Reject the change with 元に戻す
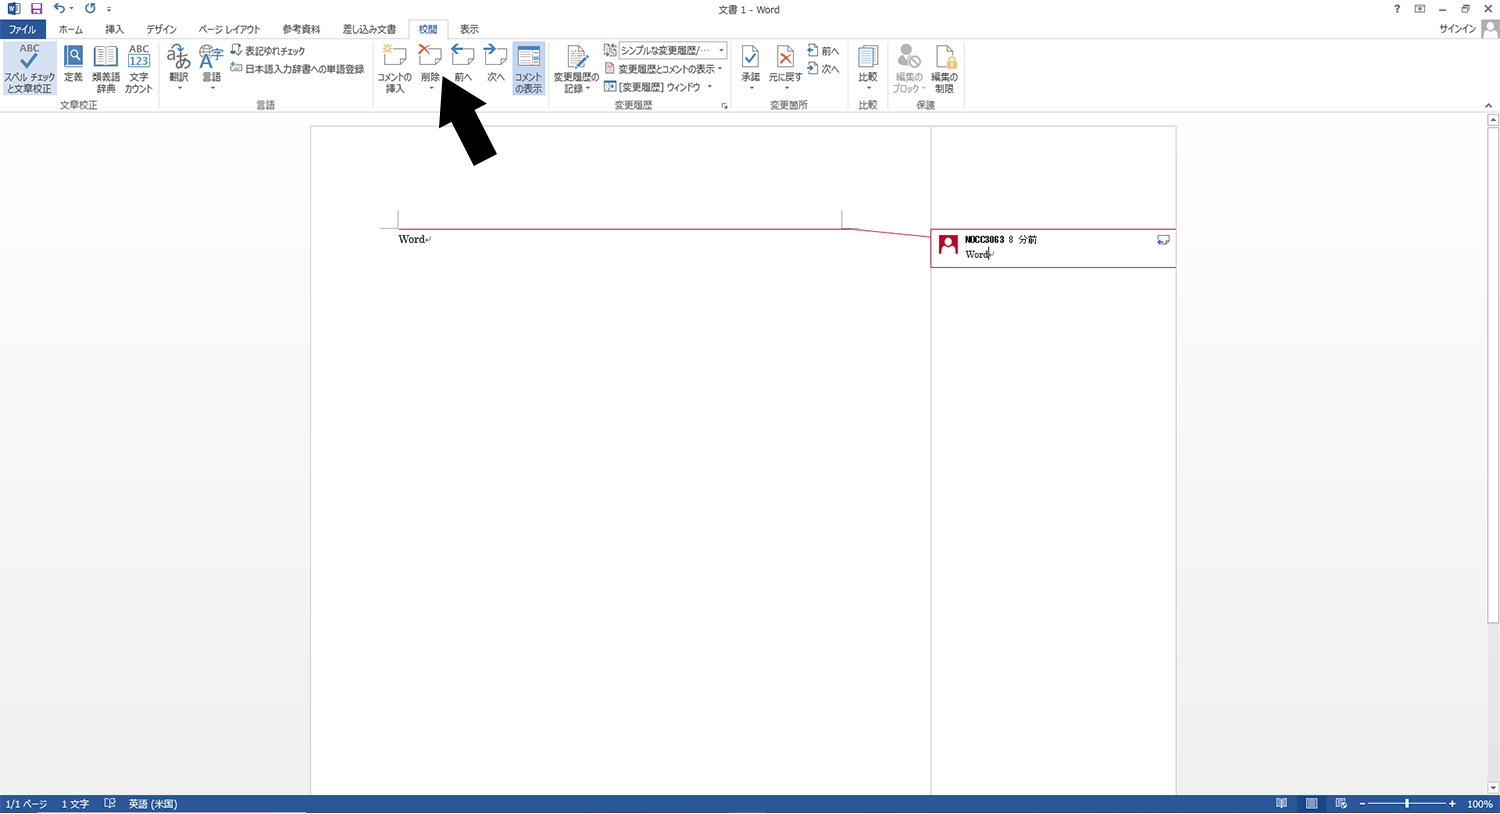1500x814 pixels. tap(785, 69)
